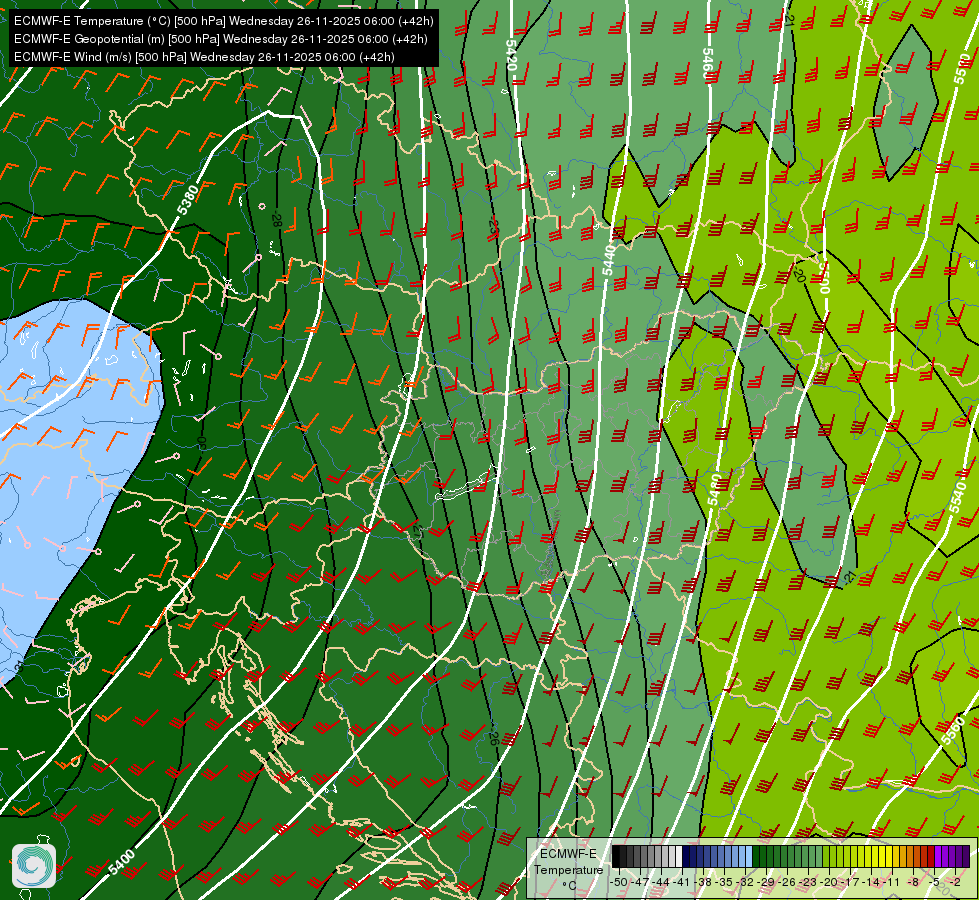Click the yellow legend swatch above -14
The image size is (979, 900).
875,856
